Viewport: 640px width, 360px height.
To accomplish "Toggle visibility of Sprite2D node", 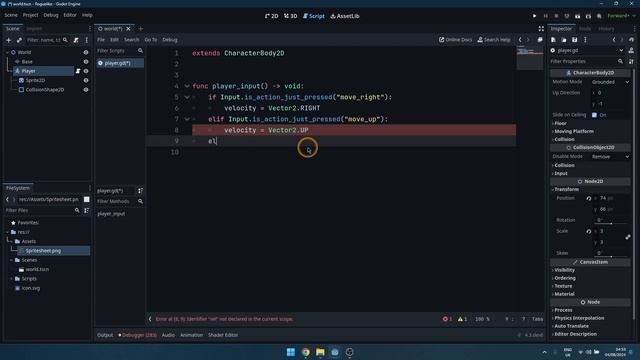I will [x=86, y=80].
